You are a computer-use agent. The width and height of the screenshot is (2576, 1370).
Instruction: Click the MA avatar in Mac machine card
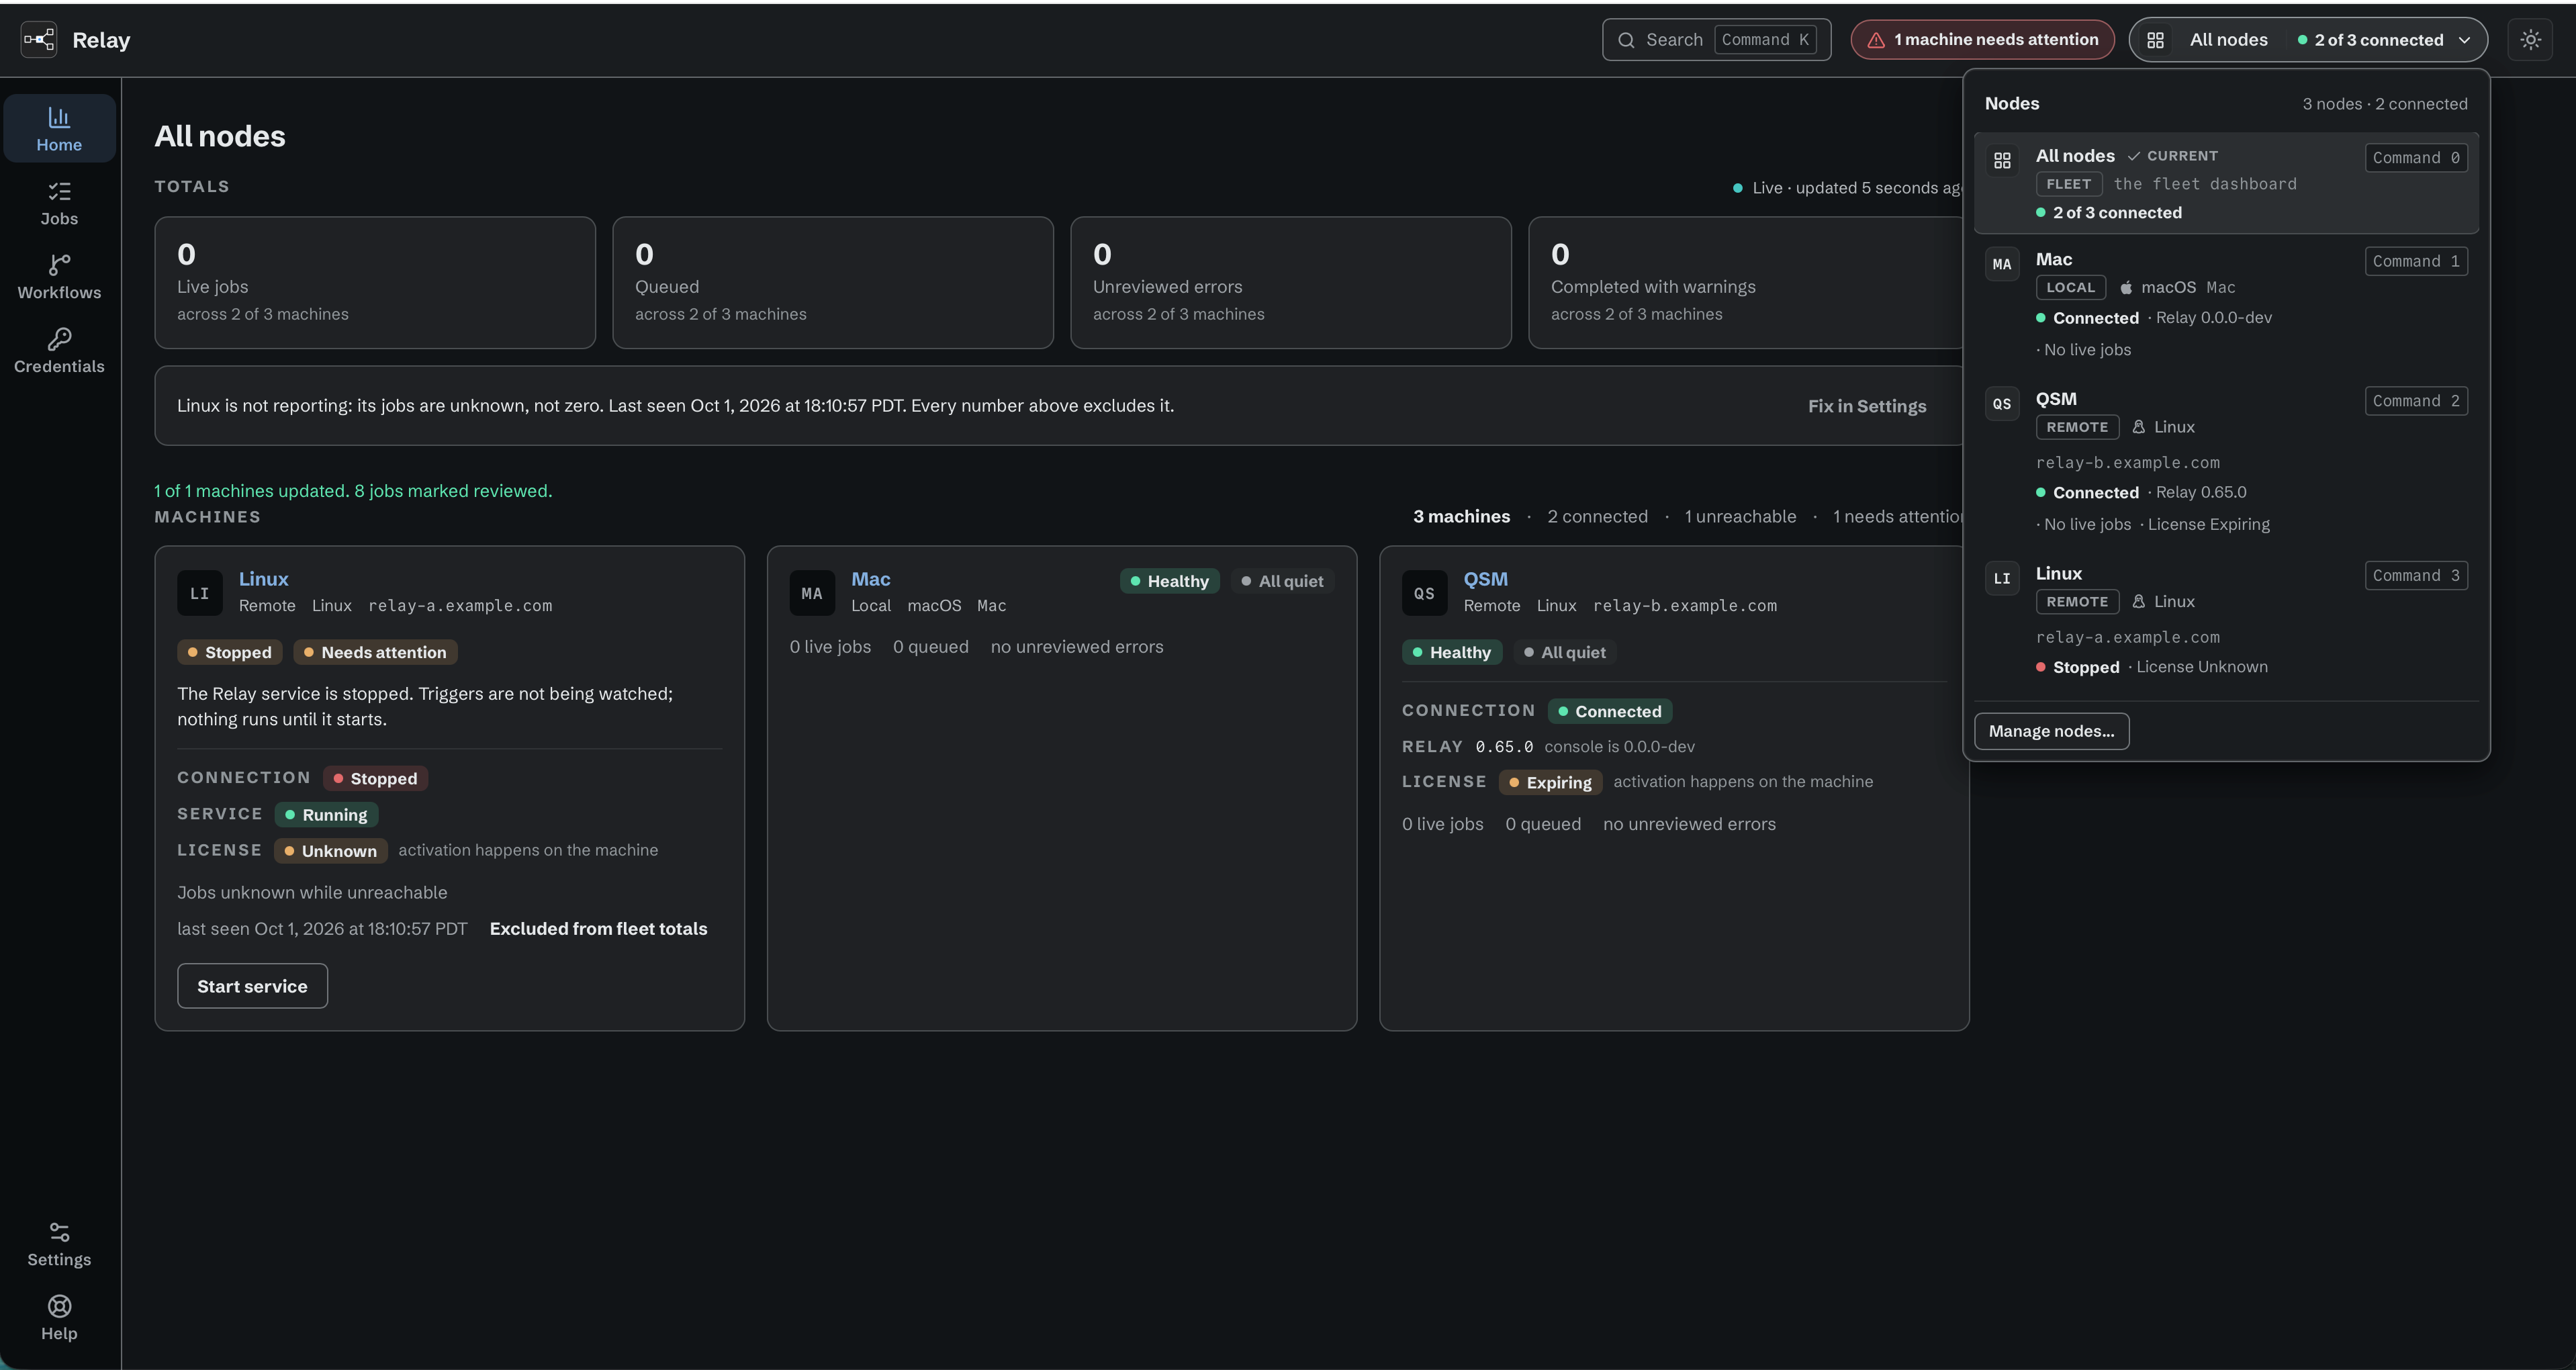(811, 593)
